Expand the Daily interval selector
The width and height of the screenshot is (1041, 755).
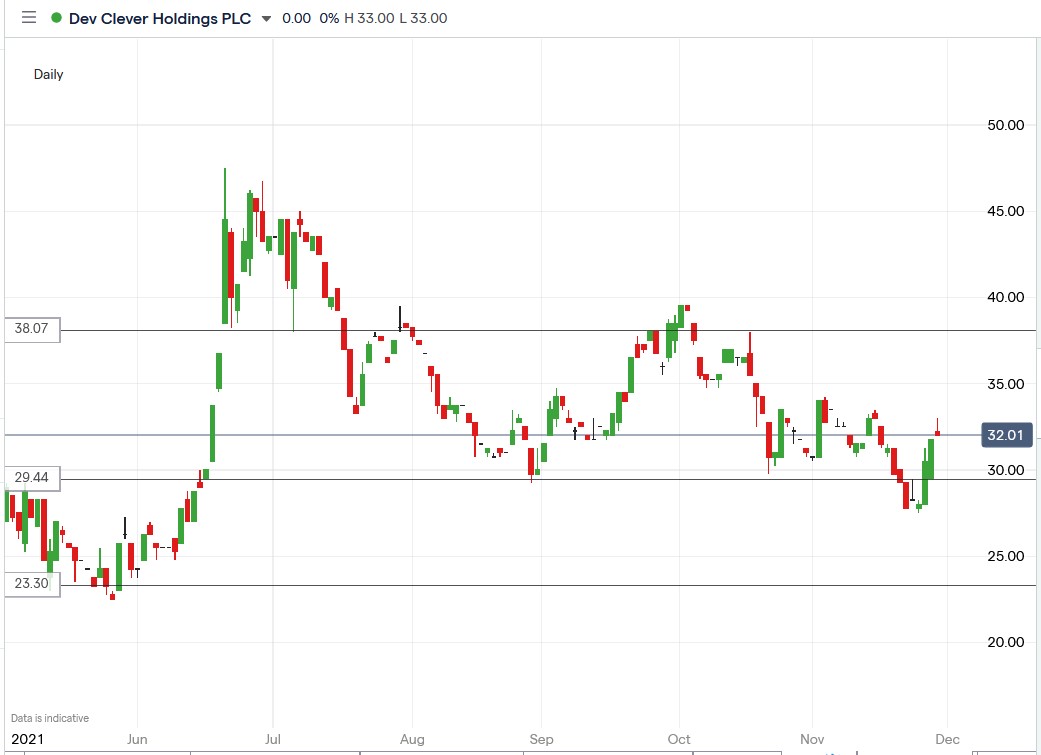coord(48,74)
